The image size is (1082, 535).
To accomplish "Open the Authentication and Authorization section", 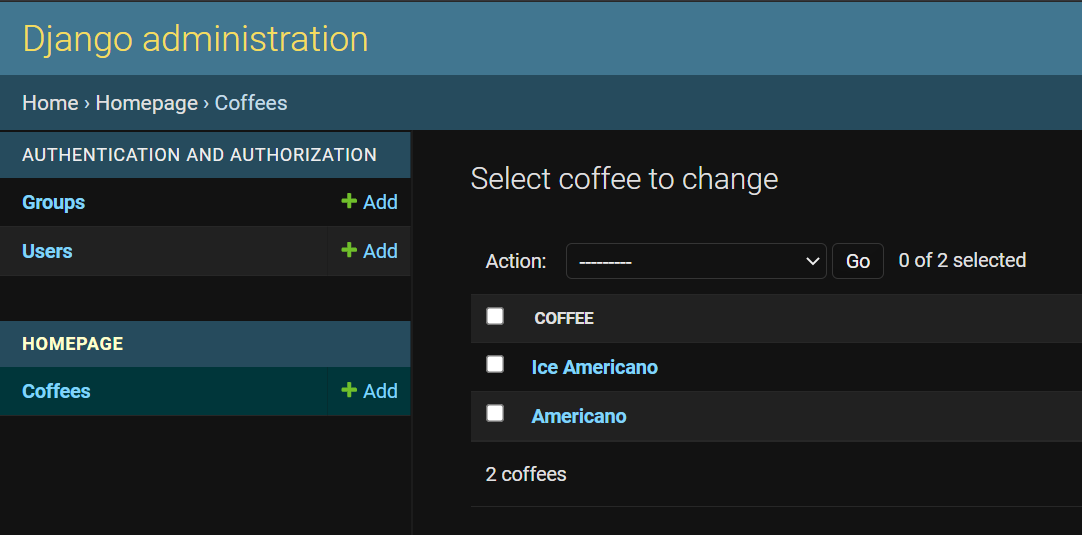I will pos(199,155).
